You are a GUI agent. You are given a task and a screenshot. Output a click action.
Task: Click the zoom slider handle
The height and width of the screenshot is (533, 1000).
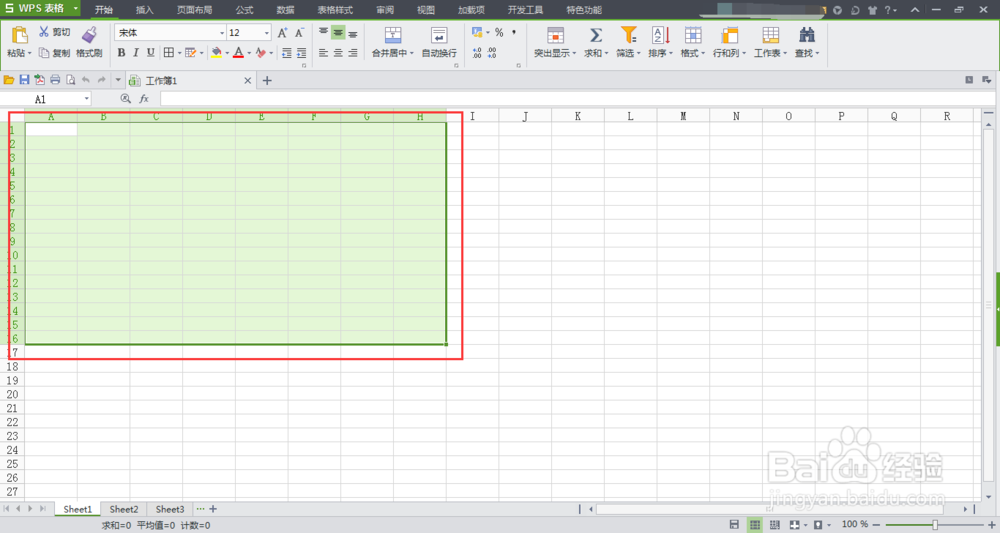point(935,524)
